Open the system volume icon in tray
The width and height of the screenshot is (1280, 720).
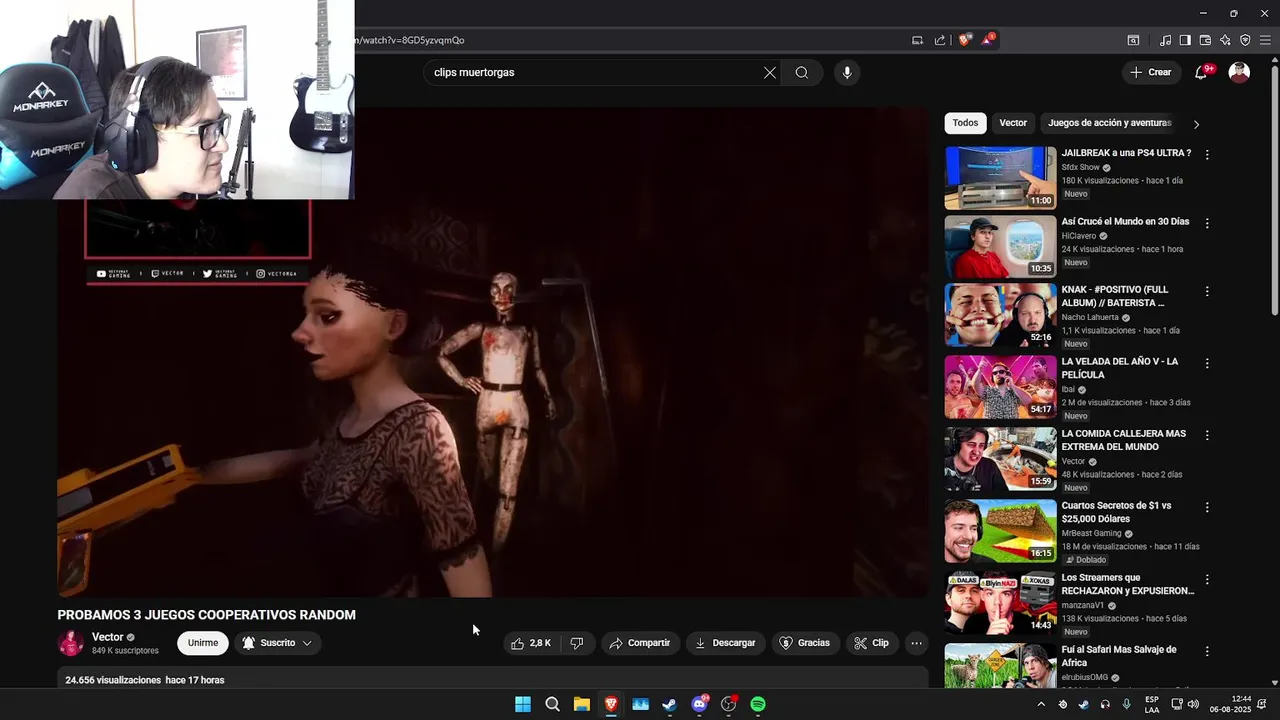(x=1193, y=704)
